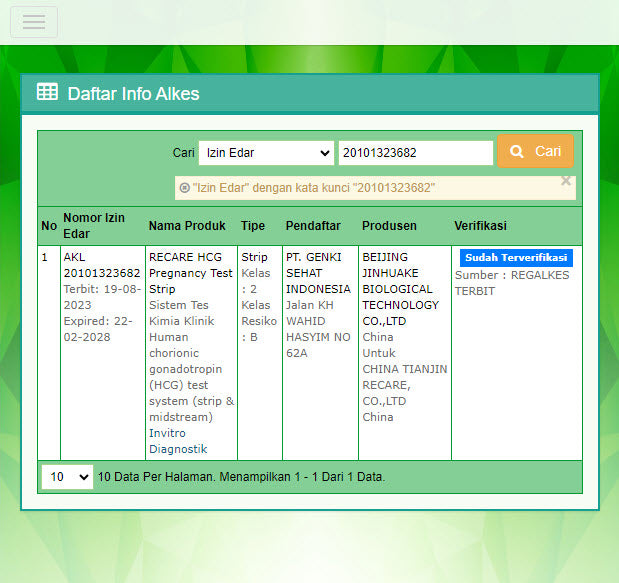Viewport: 619px width, 583px height.
Task: Click the search keyword field containing 20101323682
Action: [415, 152]
